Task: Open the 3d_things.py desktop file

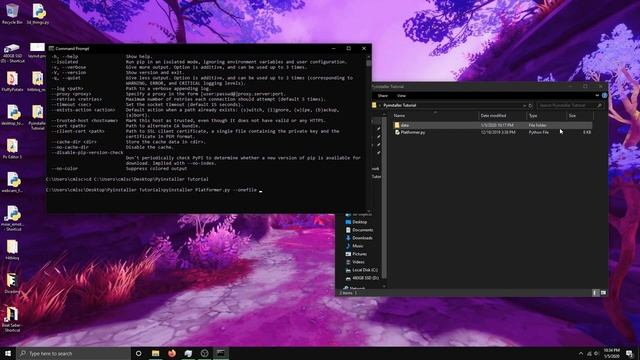Action: (x=38, y=13)
